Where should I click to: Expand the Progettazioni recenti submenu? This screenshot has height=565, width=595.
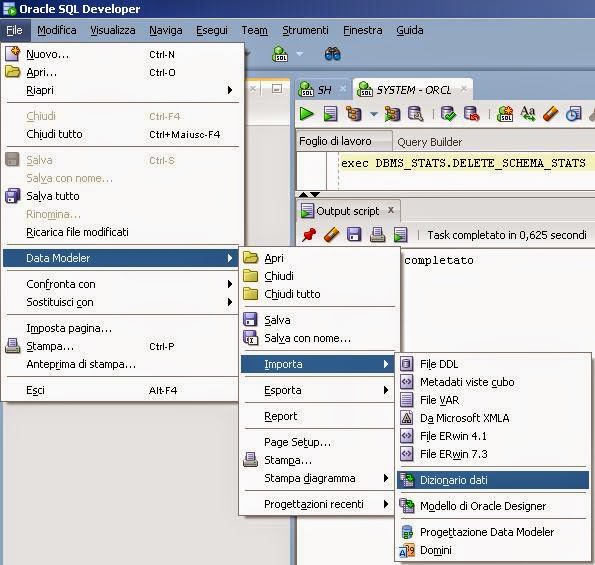coord(386,504)
